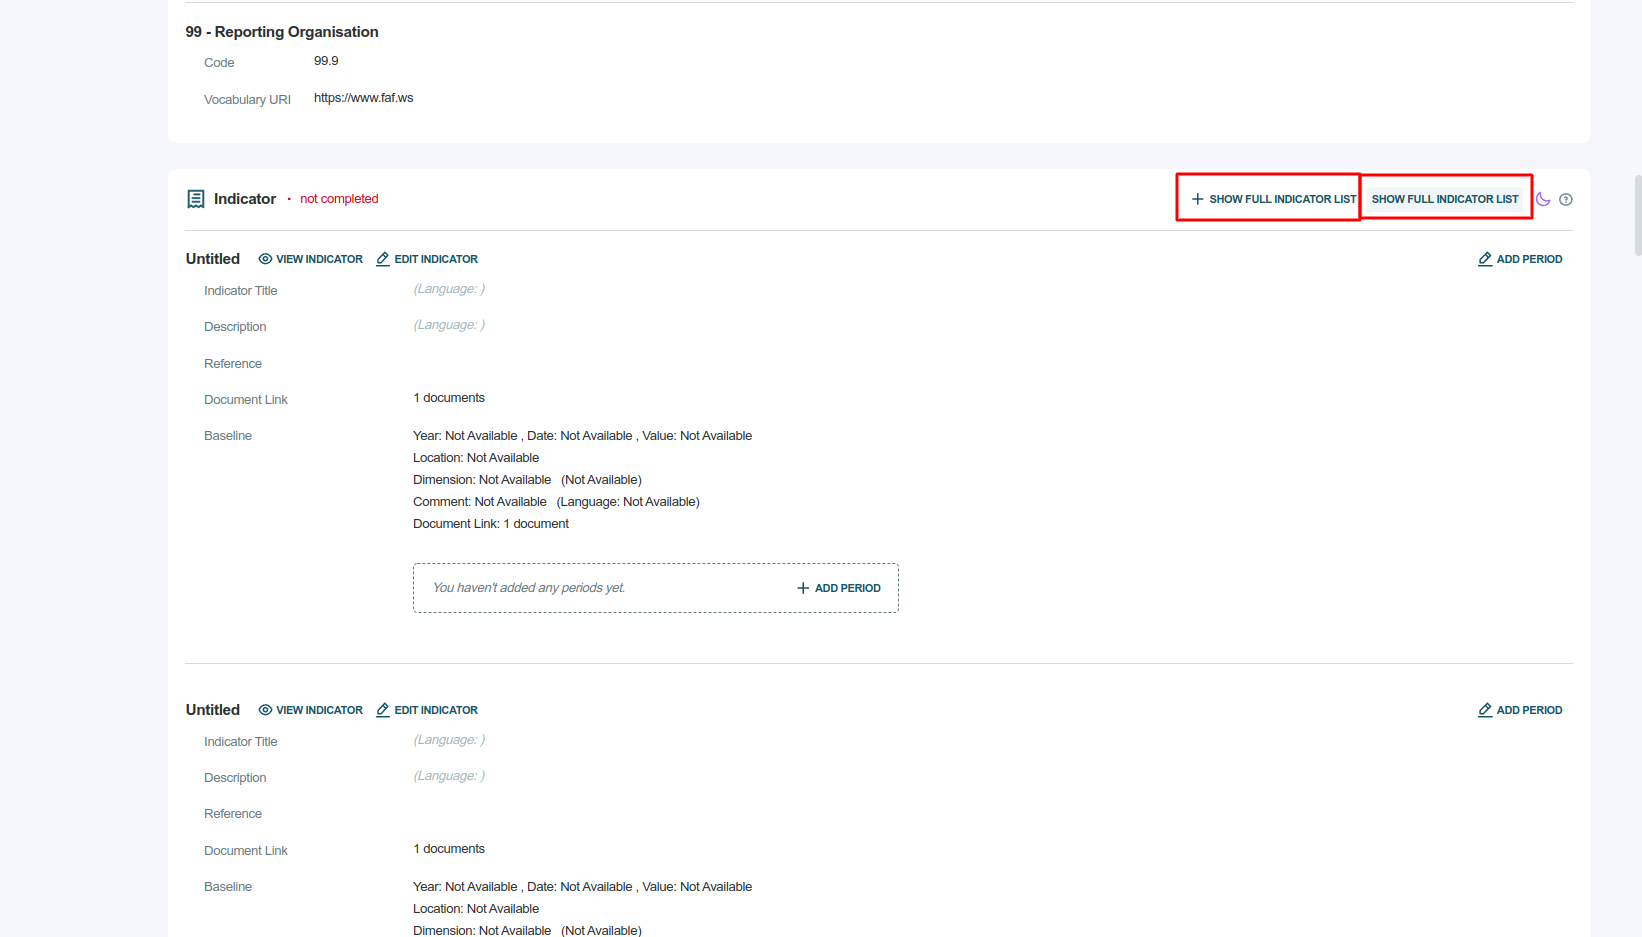
Task: Click the 'Indicator' section heading
Action: [x=245, y=199]
